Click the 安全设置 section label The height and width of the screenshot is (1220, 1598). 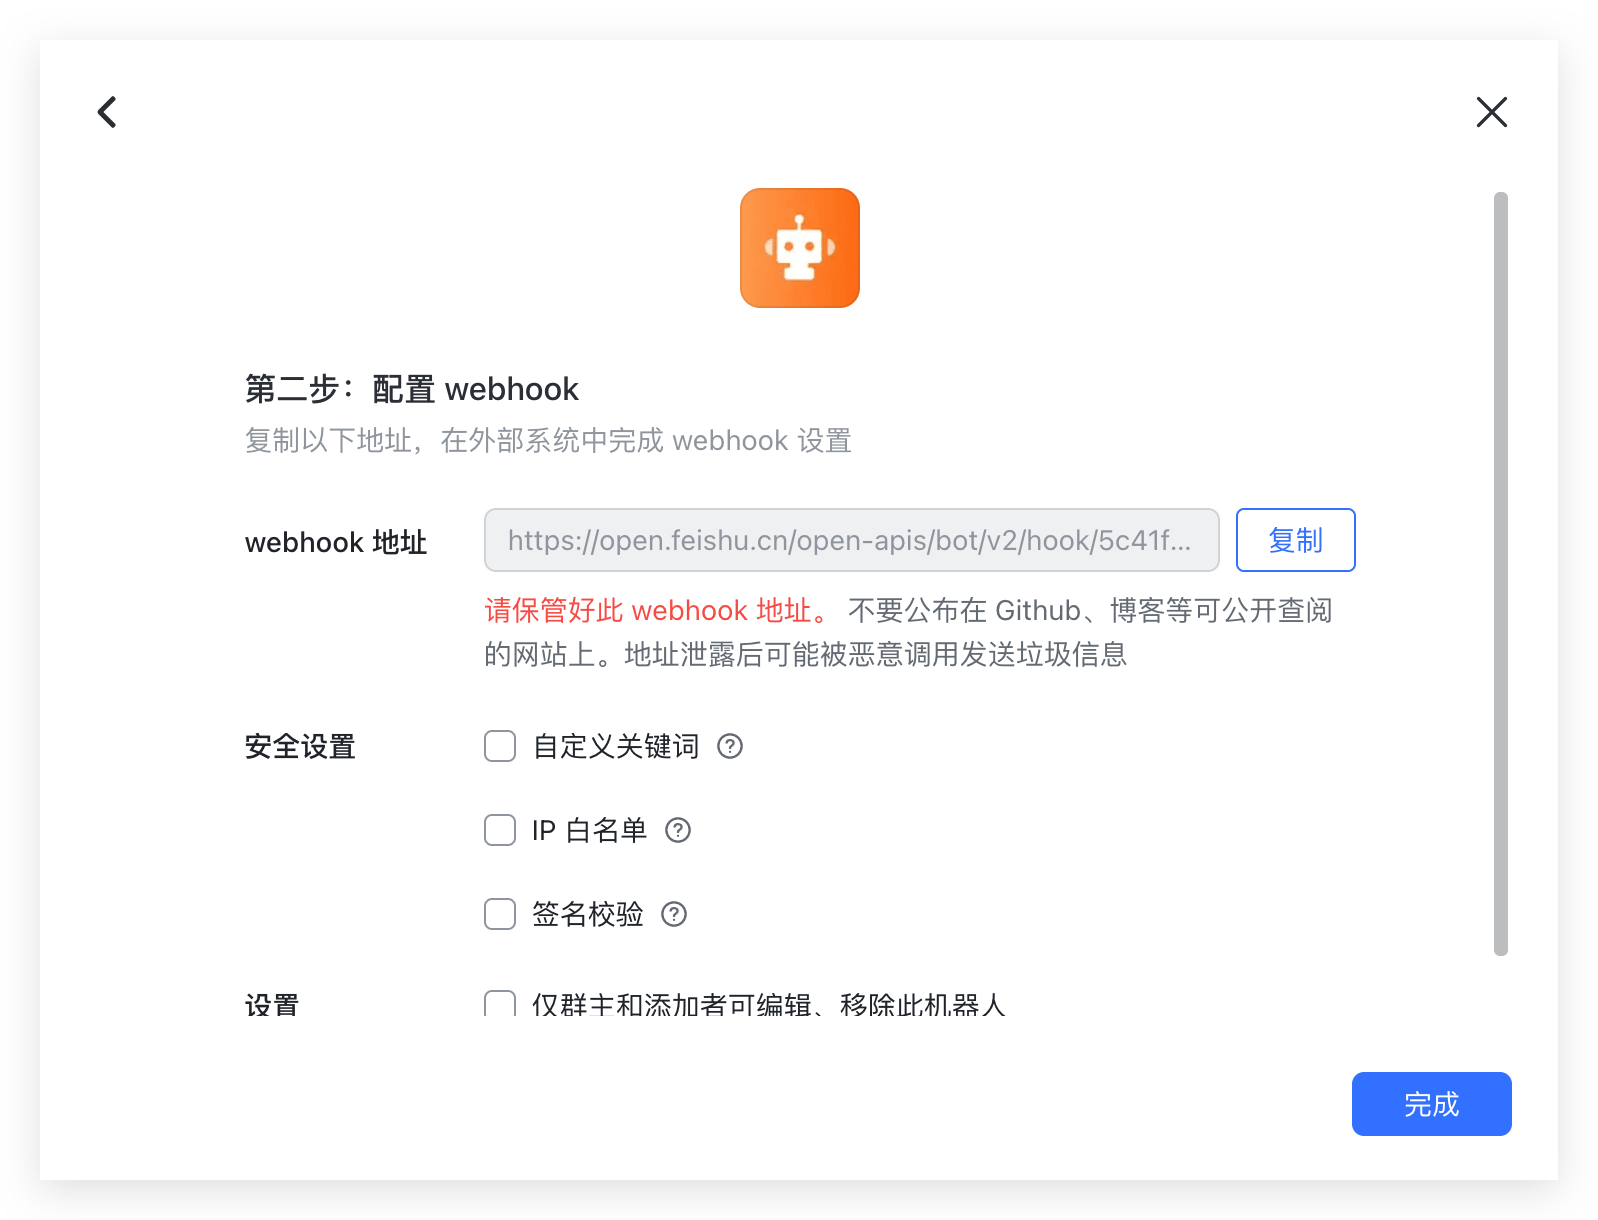pyautogui.click(x=300, y=746)
